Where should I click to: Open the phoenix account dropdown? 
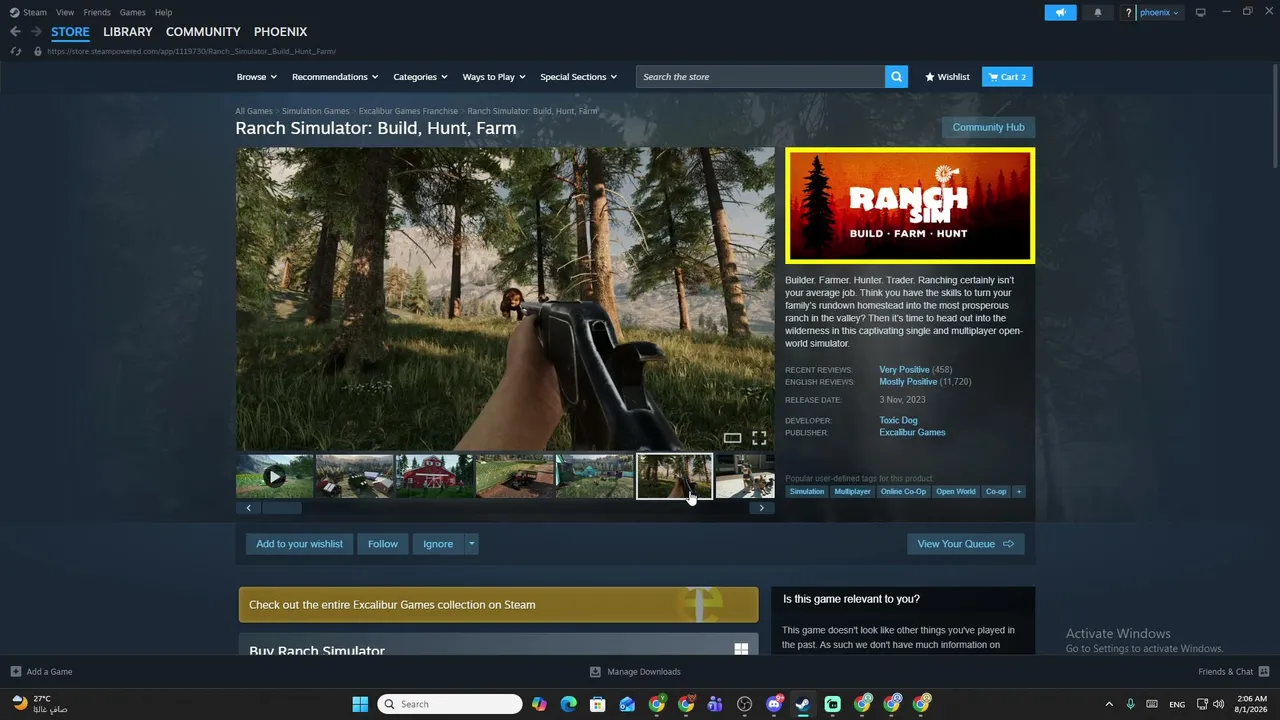tap(1160, 13)
